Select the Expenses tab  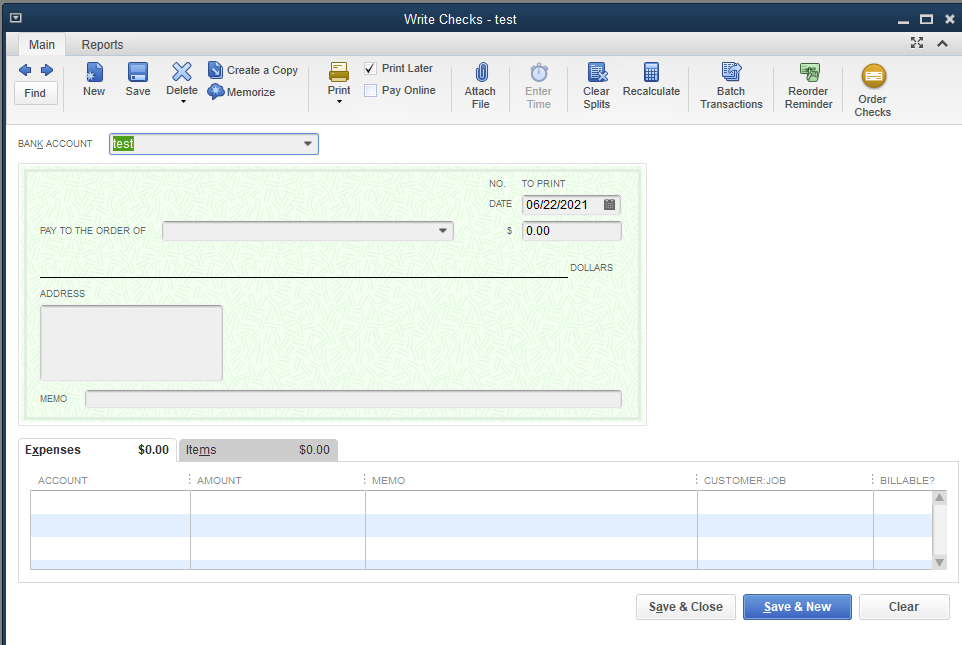[x=97, y=450]
